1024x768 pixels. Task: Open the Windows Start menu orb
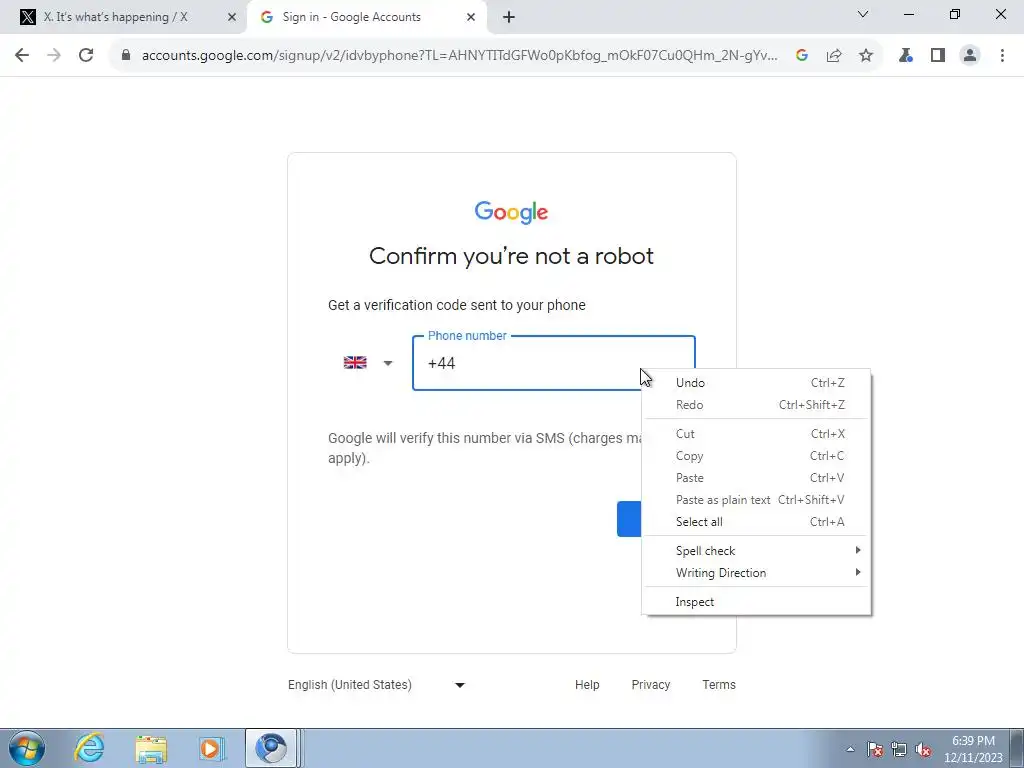click(x=27, y=748)
